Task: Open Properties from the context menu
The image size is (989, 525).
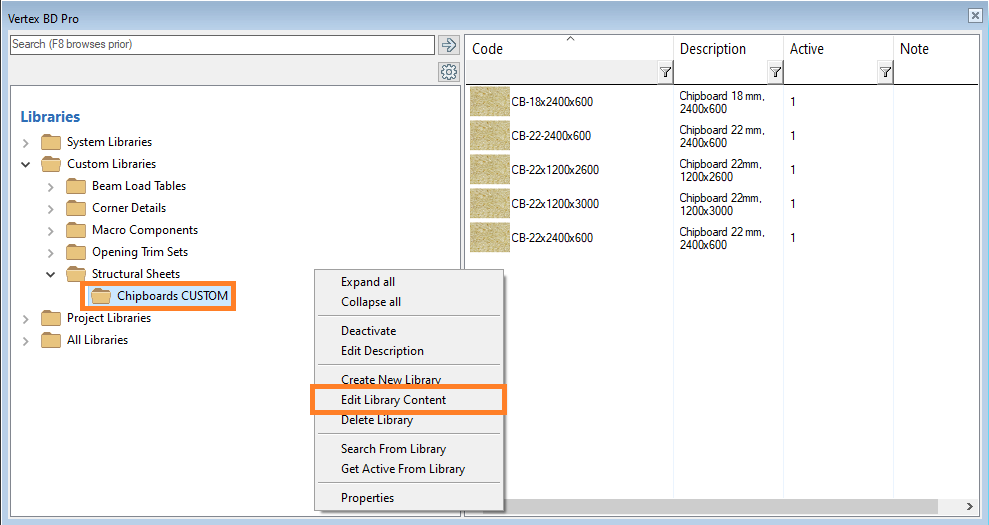Action: coord(367,498)
